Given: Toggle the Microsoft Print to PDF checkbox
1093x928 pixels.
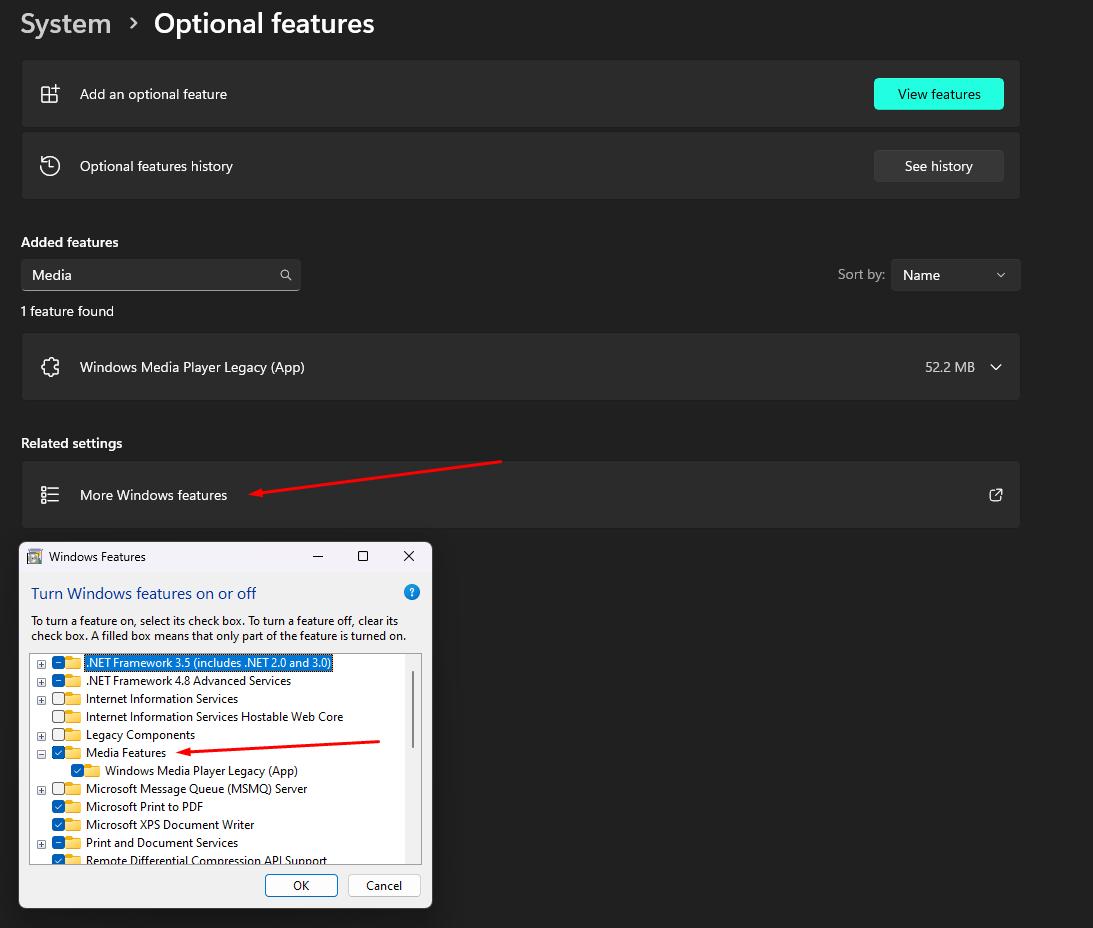Looking at the screenshot, I should point(59,807).
